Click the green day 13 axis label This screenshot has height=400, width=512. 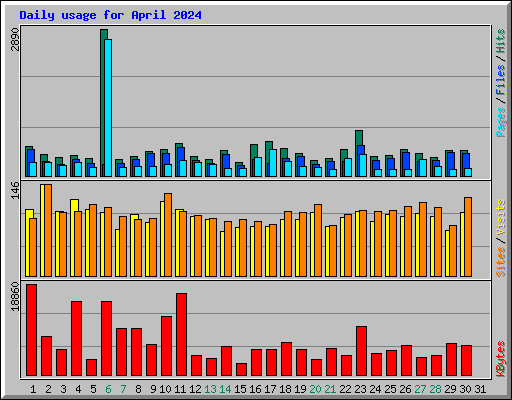click(x=210, y=389)
